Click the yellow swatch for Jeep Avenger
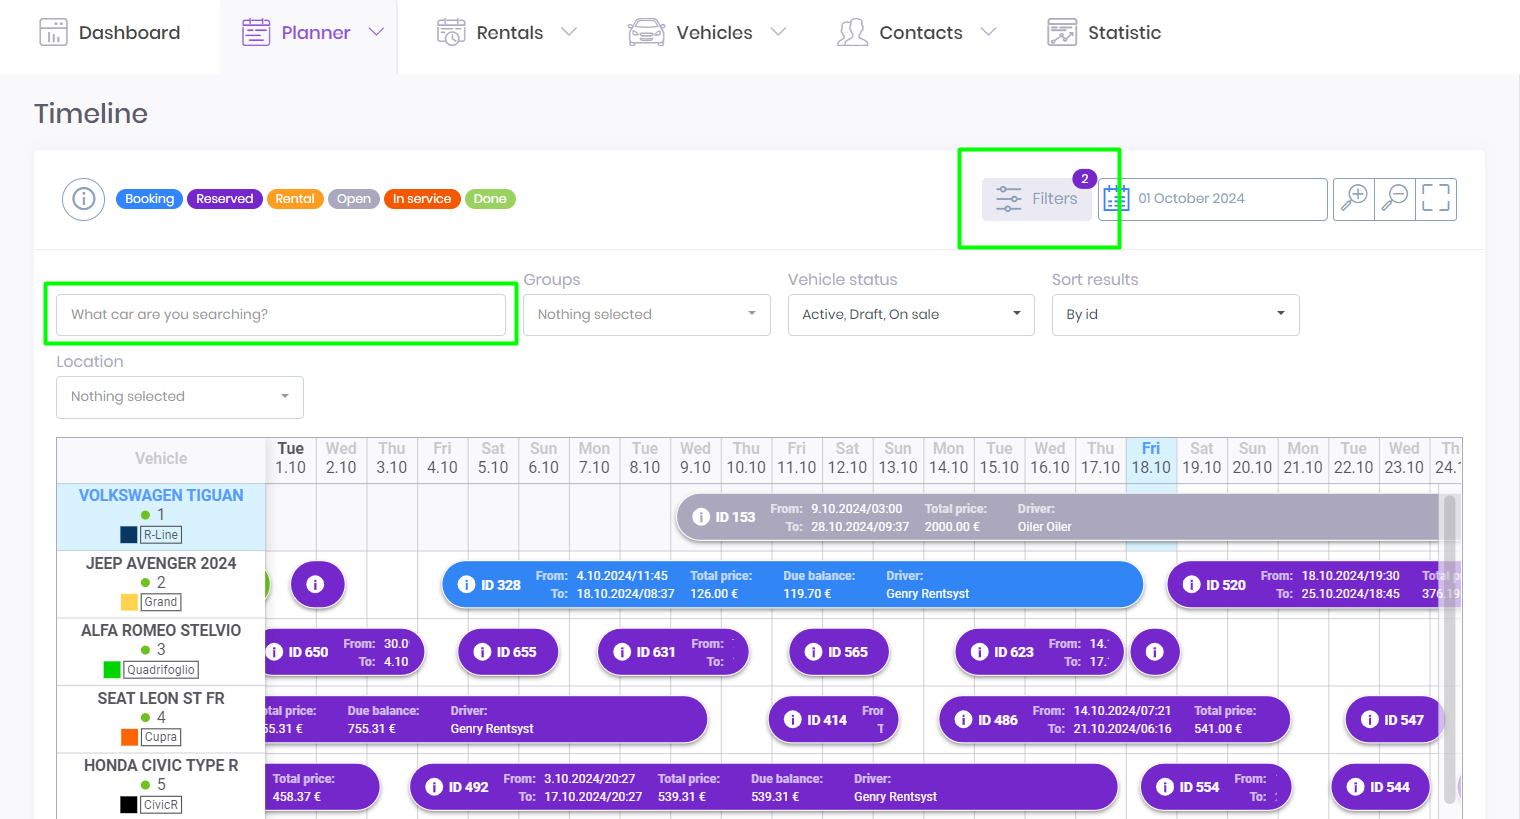The width and height of the screenshot is (1520, 819). (x=129, y=602)
